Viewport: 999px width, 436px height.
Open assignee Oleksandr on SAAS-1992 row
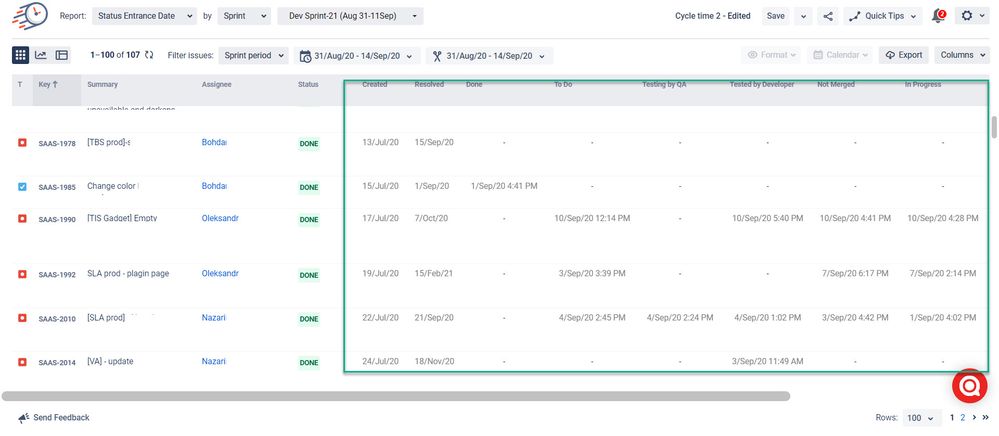[220, 273]
